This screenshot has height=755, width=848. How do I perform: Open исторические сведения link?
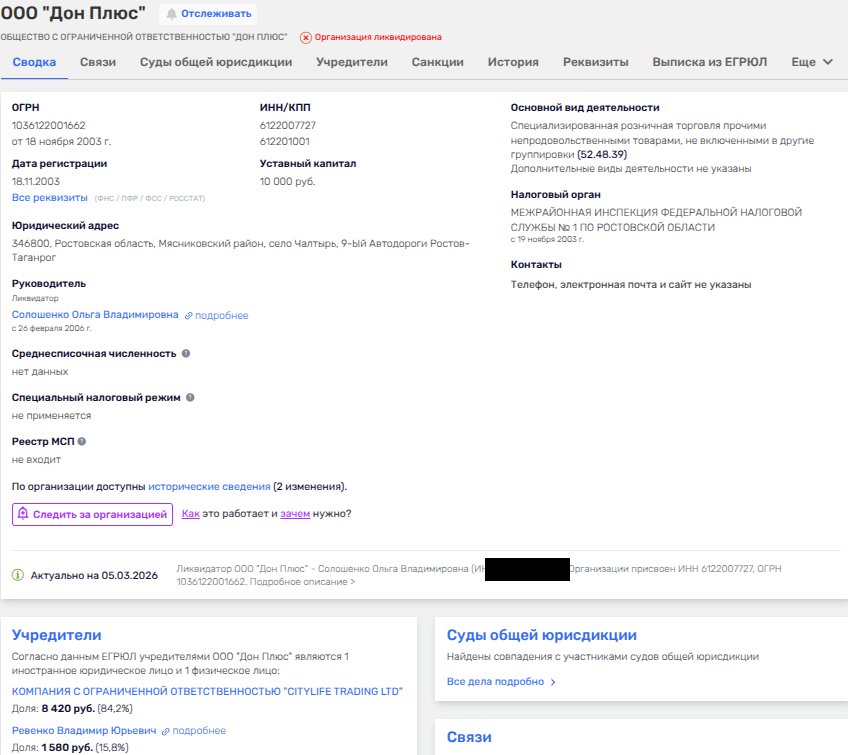(209, 487)
